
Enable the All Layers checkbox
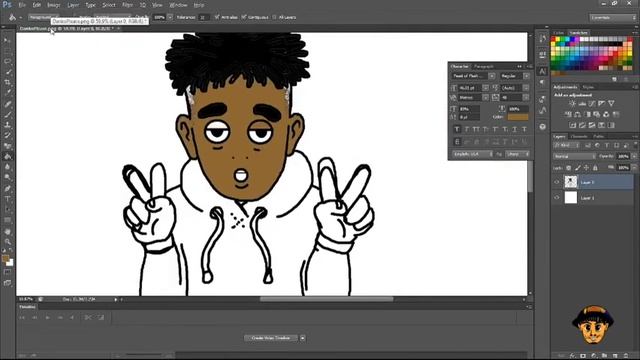275,17
